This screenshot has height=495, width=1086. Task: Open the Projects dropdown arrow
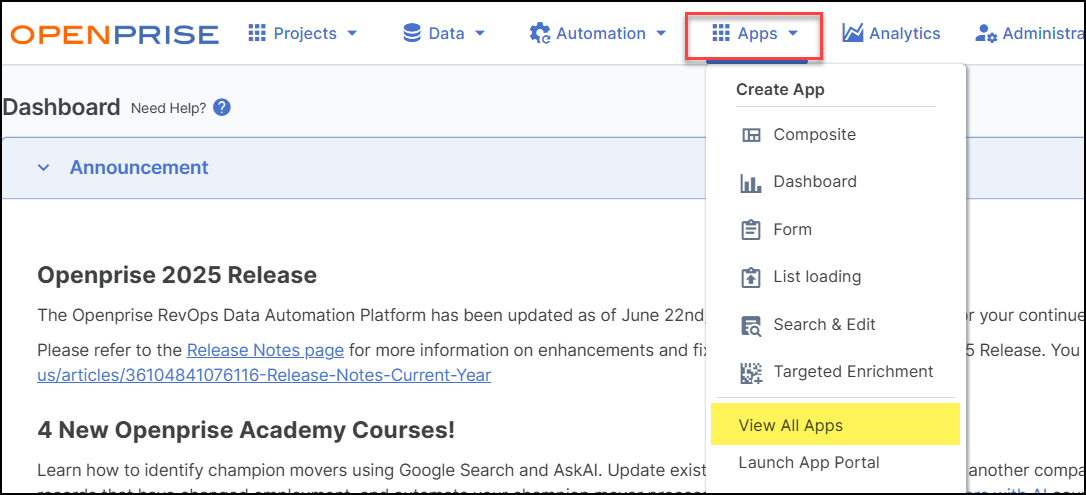352,33
